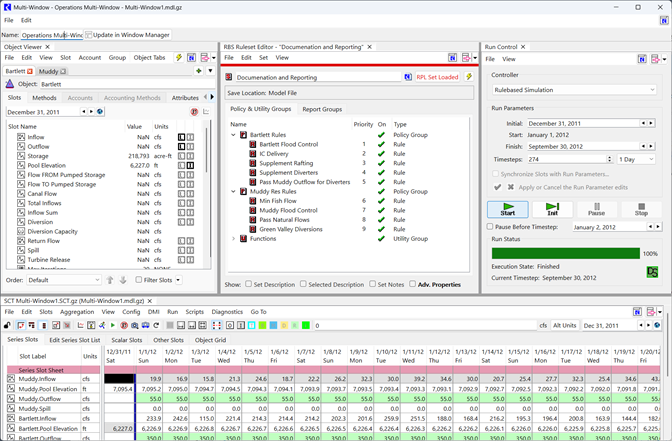
Task: Toggle the Set Description checkbox
Action: (x=247, y=284)
